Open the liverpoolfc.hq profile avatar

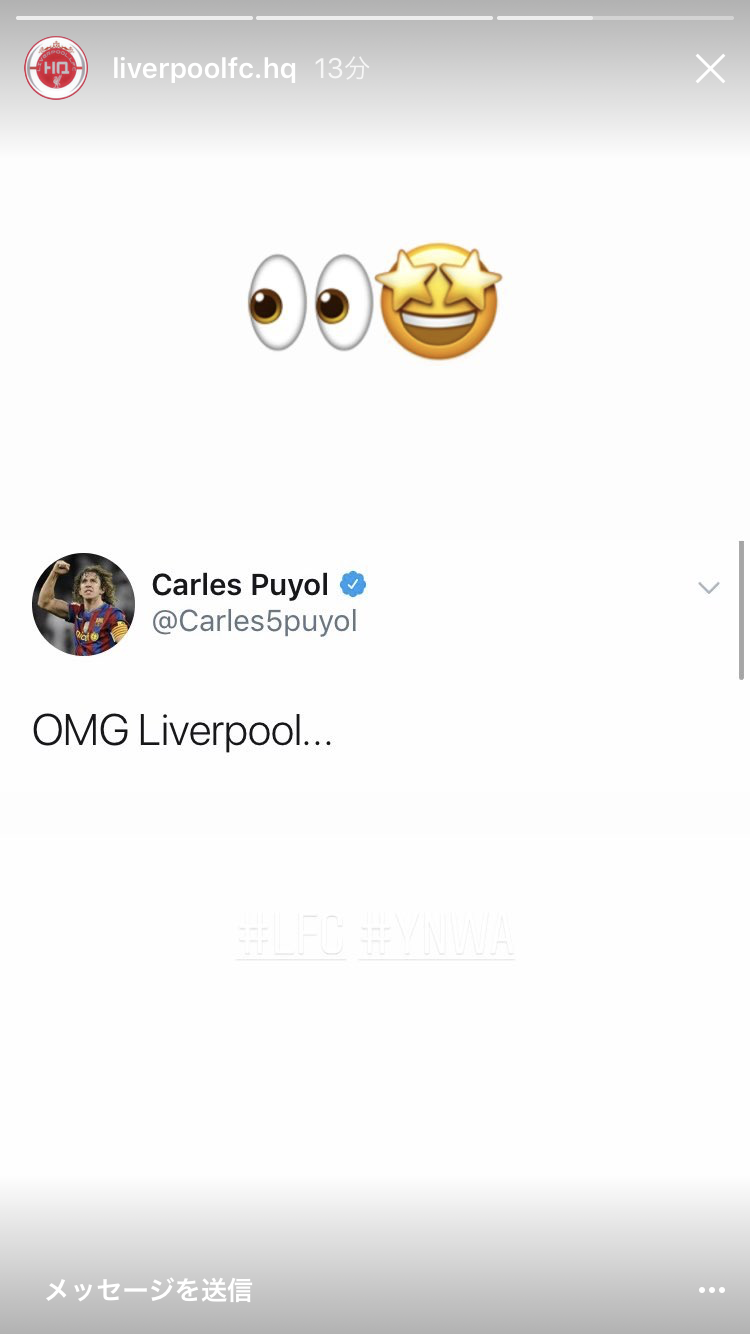(x=56, y=68)
